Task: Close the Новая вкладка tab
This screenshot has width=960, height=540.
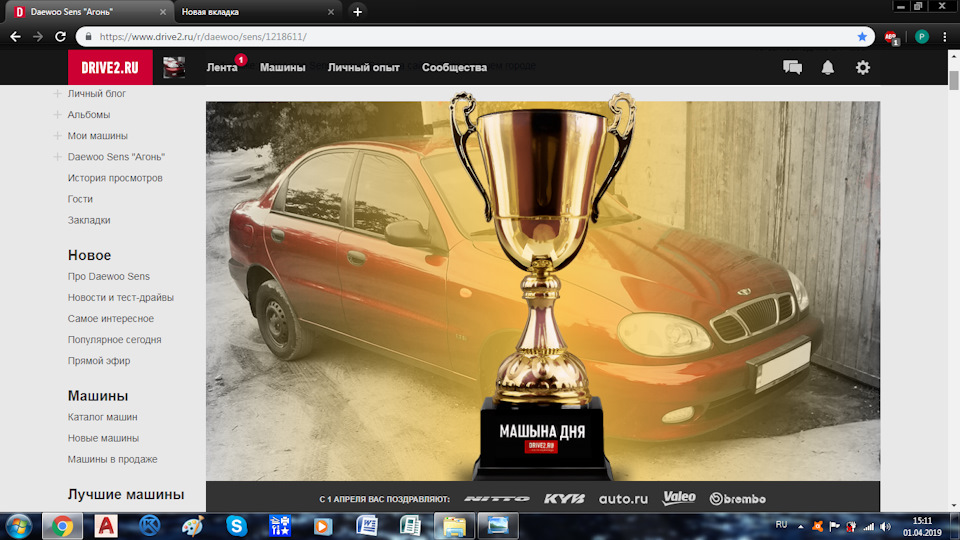Action: [x=331, y=12]
